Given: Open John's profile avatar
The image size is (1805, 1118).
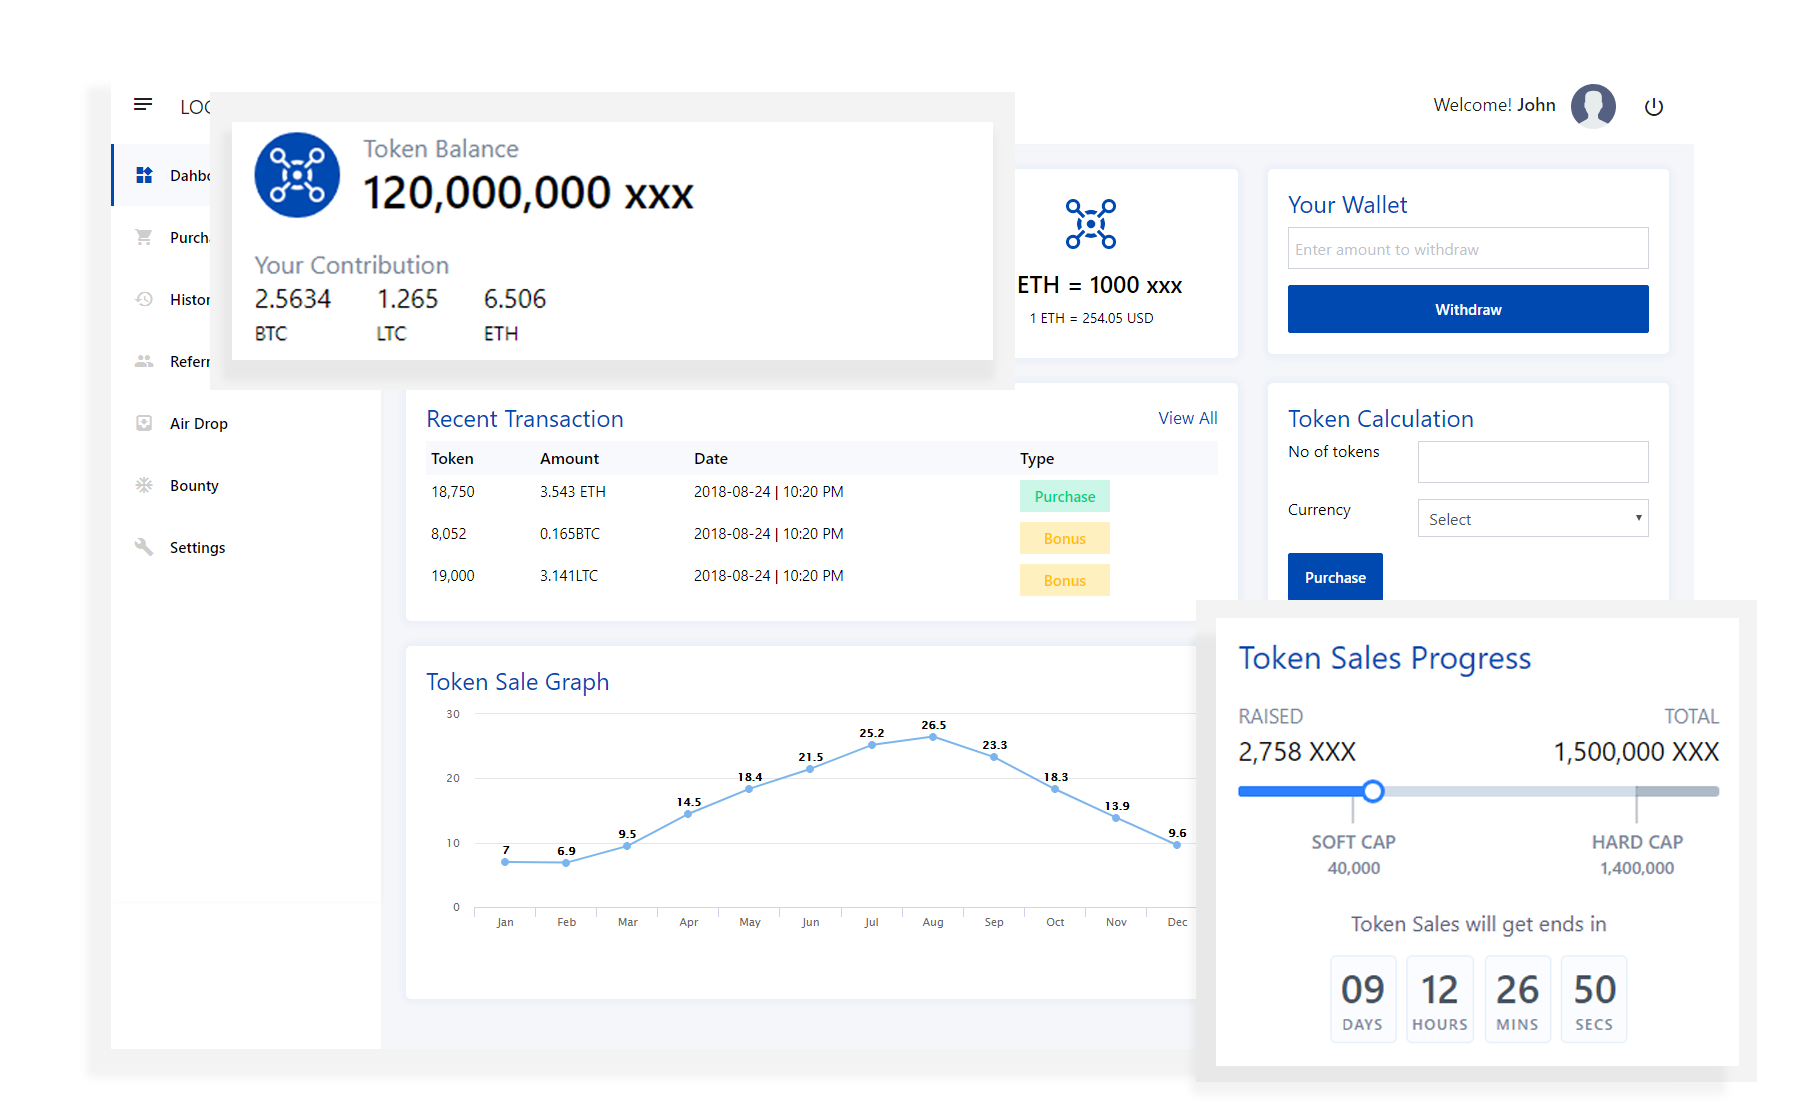Looking at the screenshot, I should [1592, 106].
